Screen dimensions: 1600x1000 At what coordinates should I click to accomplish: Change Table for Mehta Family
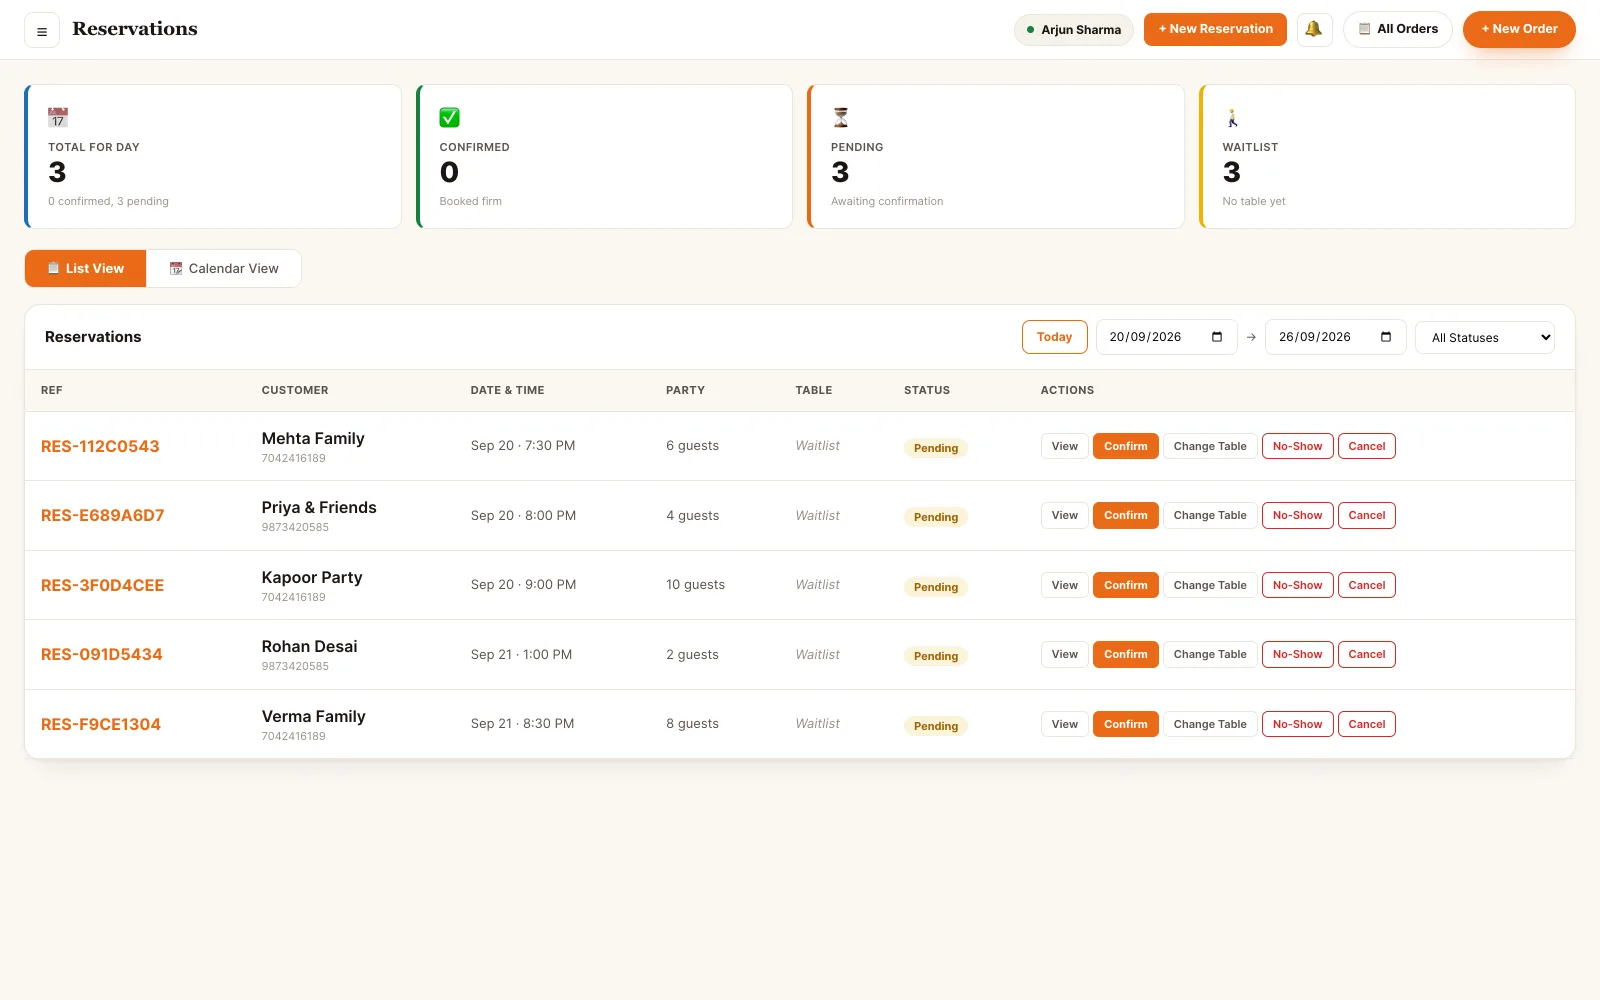1210,446
